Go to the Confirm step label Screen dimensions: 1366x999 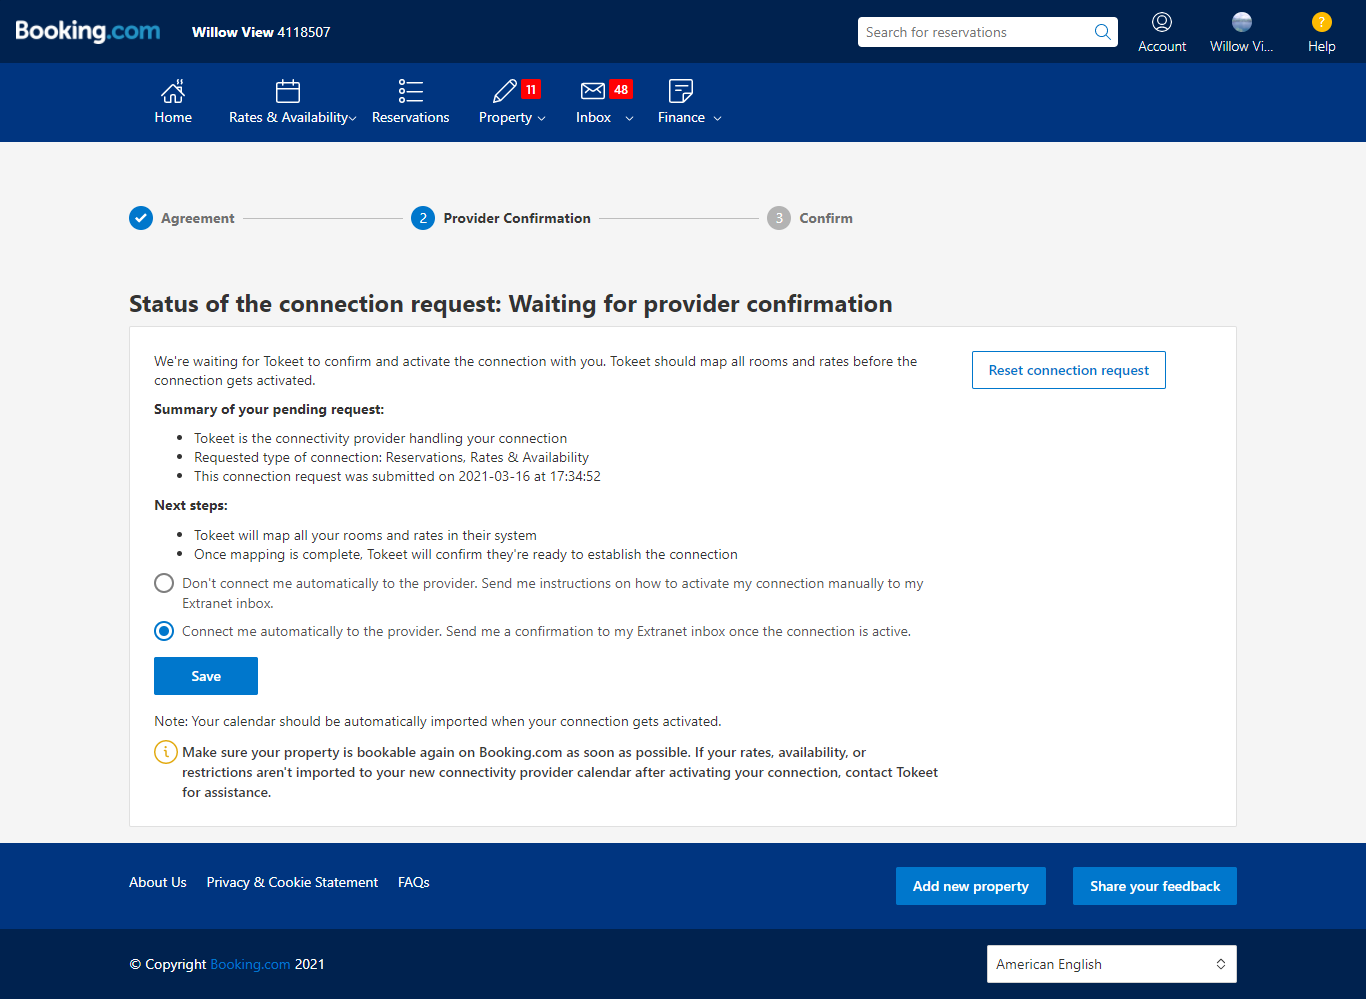click(x=826, y=218)
